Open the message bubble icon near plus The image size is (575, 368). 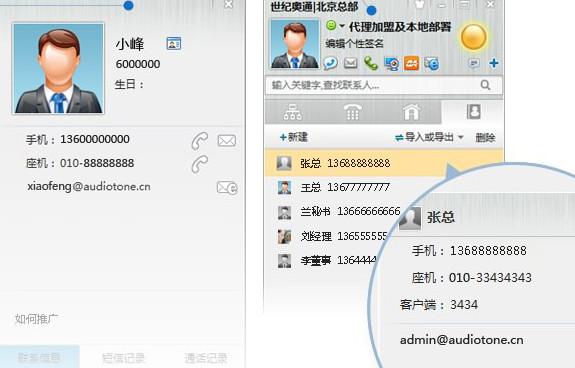click(474, 63)
